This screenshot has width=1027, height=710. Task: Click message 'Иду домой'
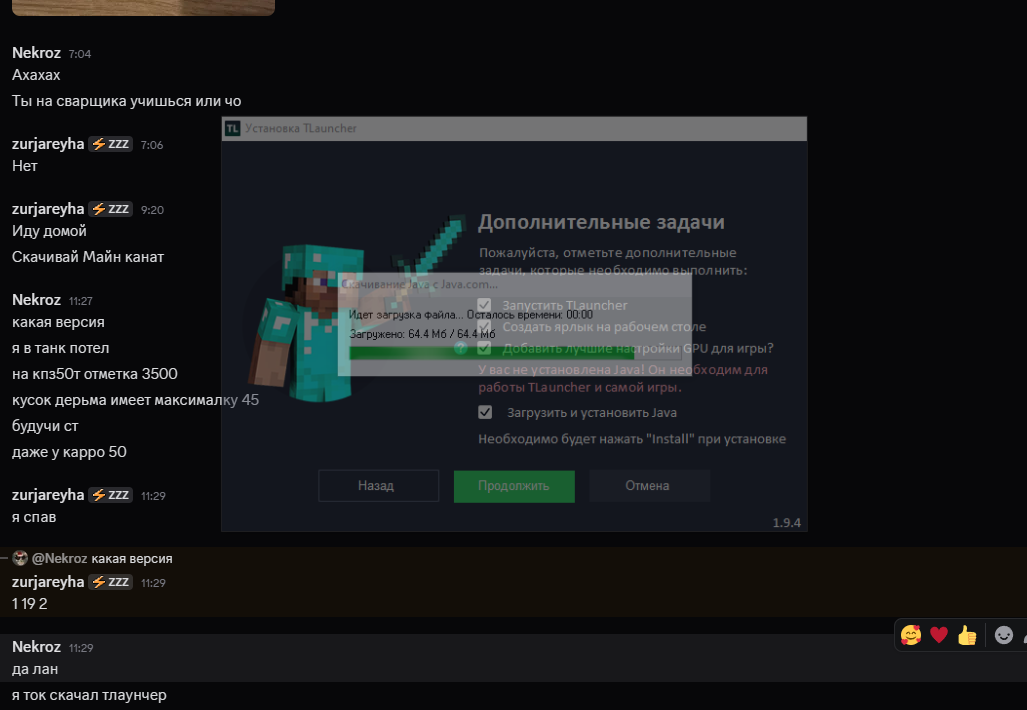click(x=49, y=231)
